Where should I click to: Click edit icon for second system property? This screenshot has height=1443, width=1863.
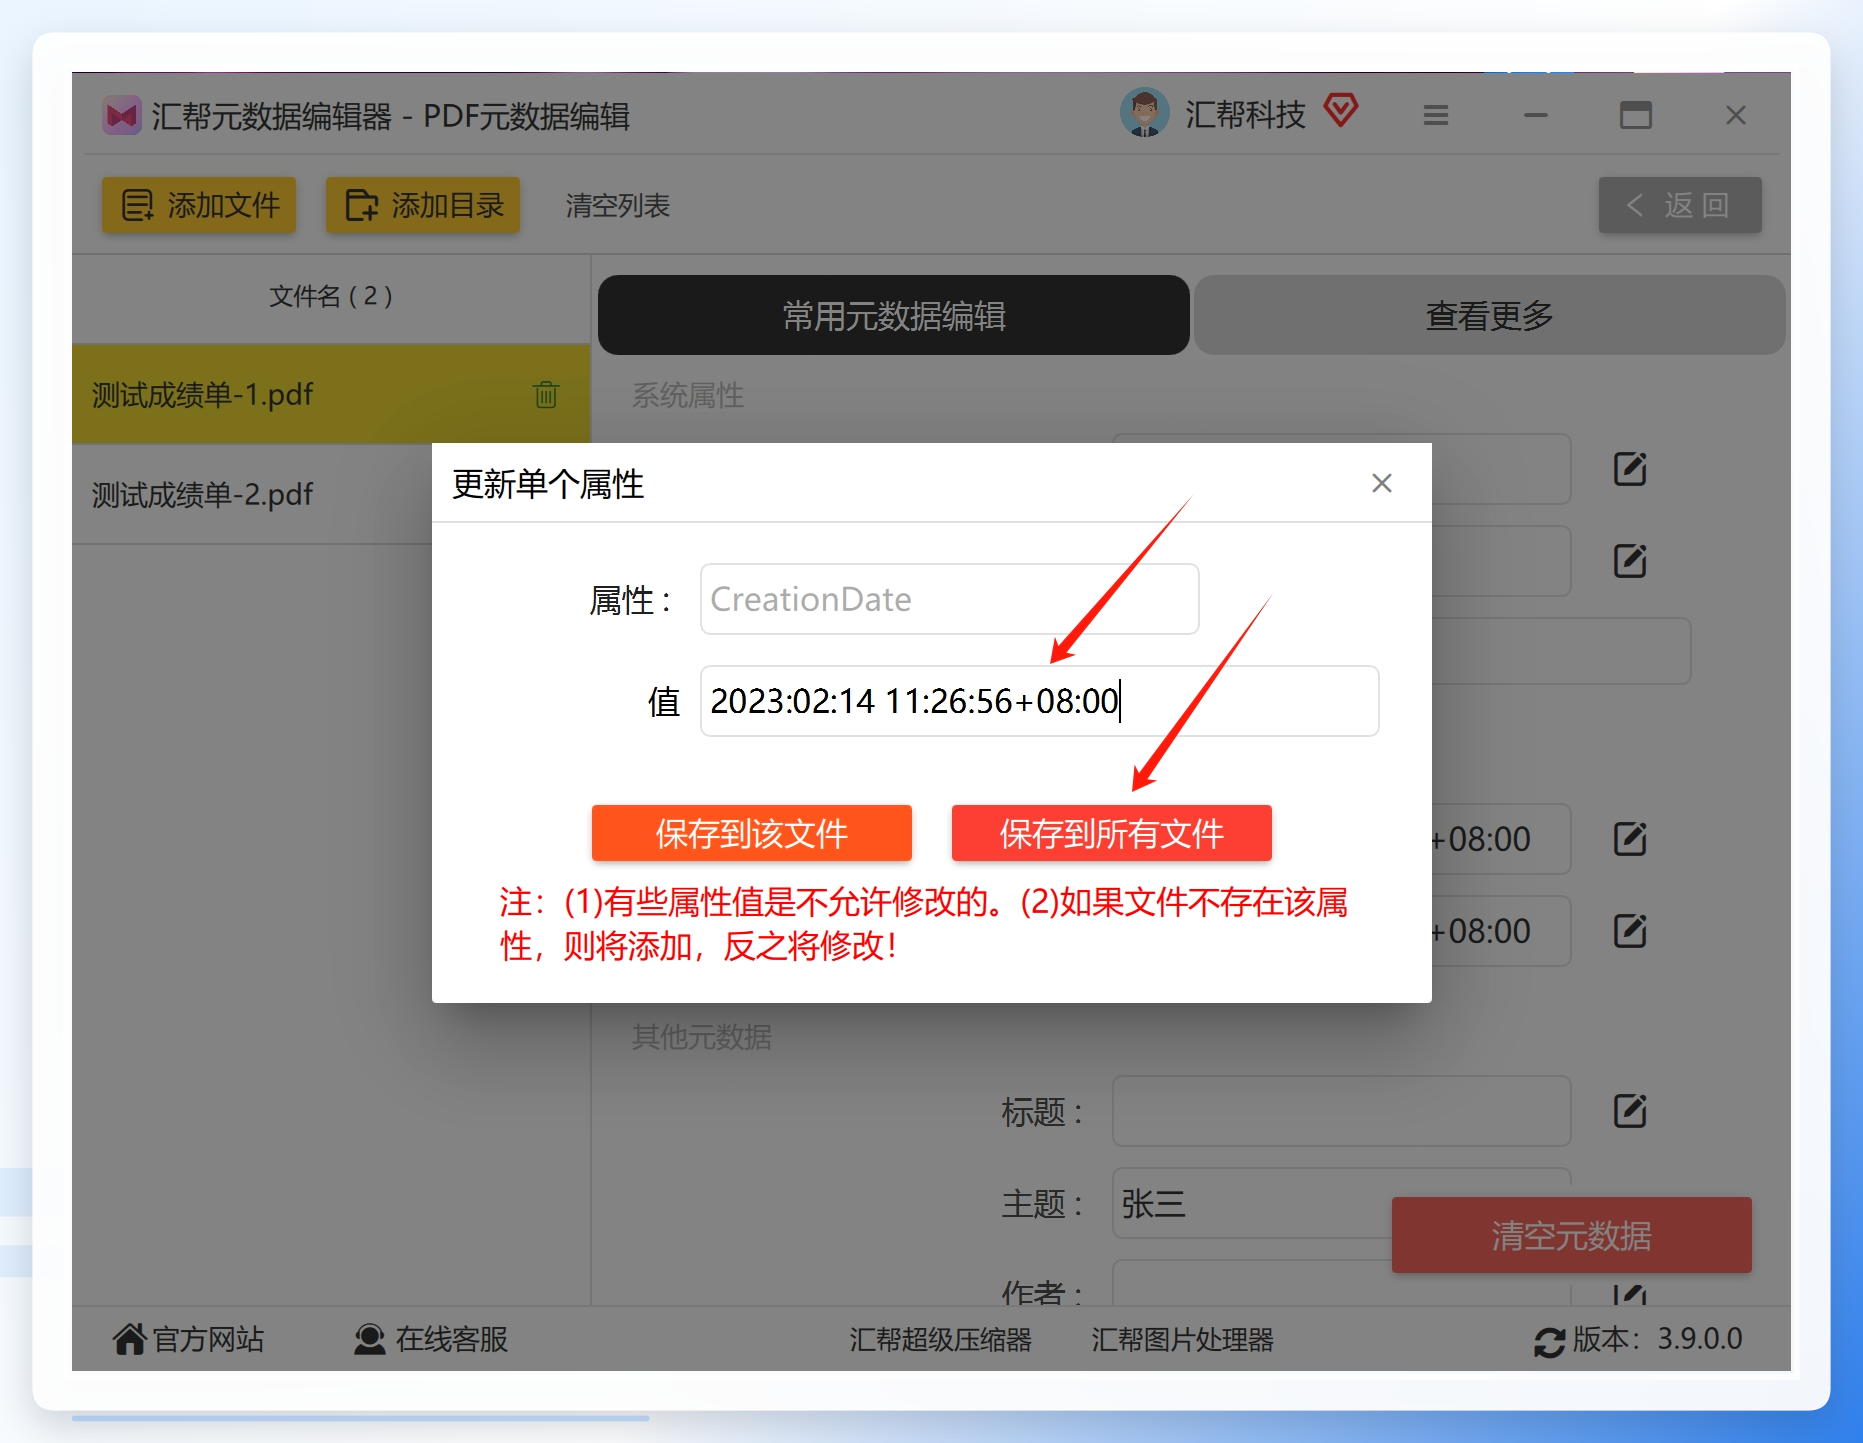pos(1630,560)
